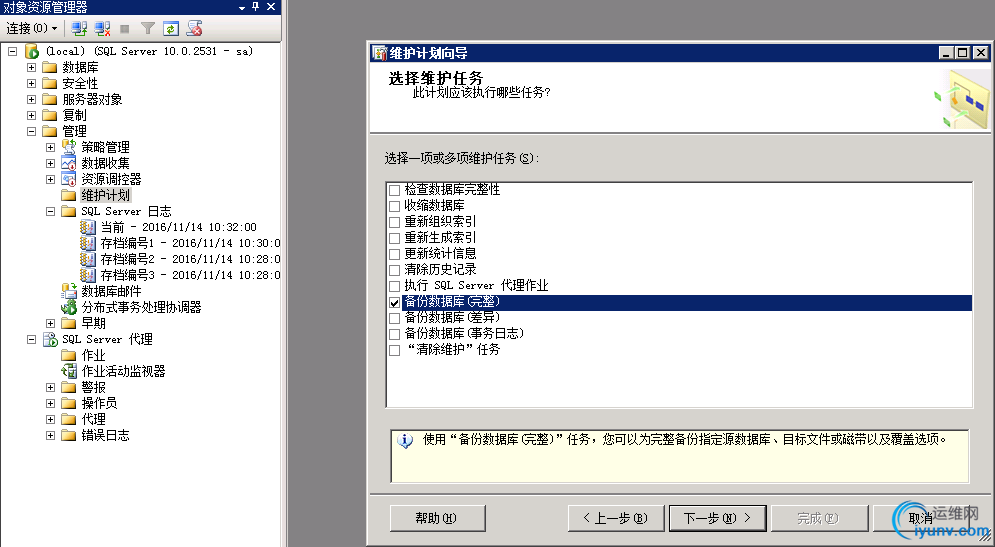The height and width of the screenshot is (547, 995).
Task: Click the Object Explorer pin icon
Action: [x=255, y=7]
